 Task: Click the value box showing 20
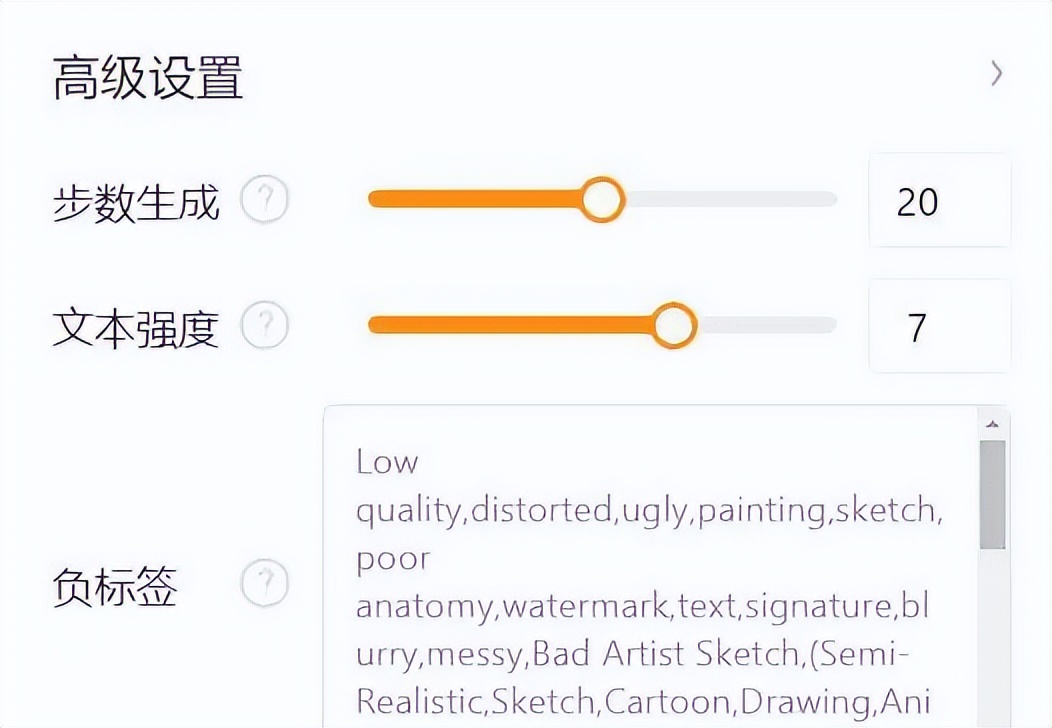939,202
